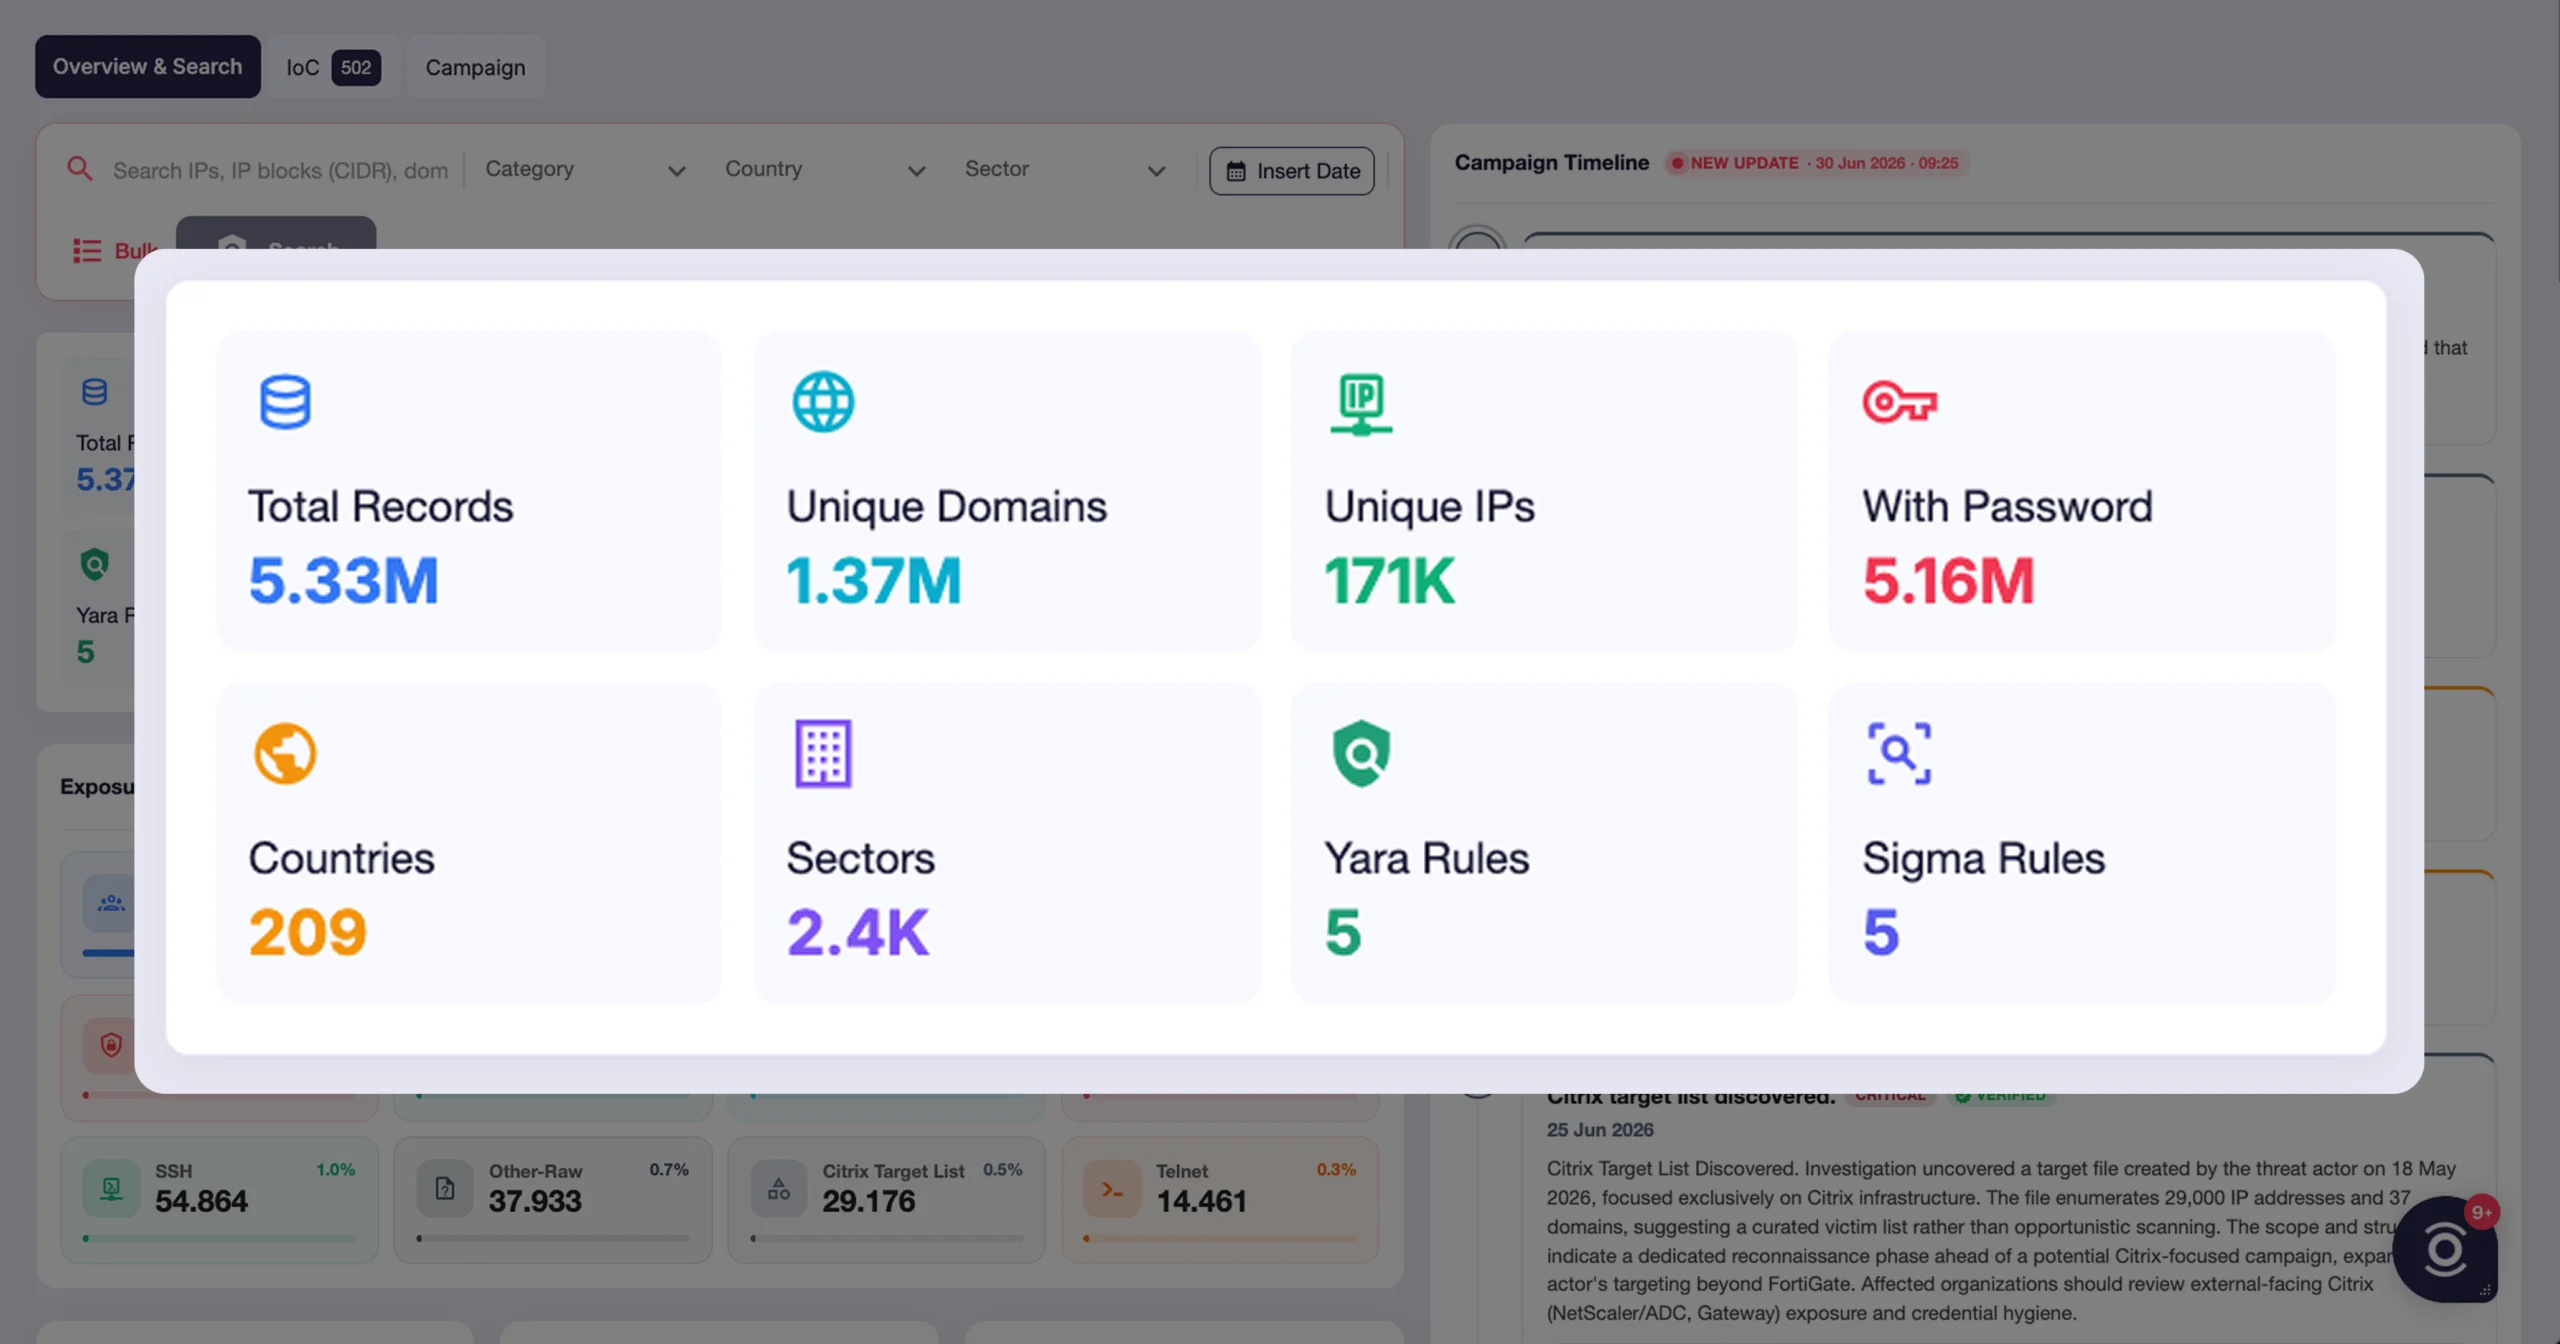
Task: Click the Citrix Target List 29.176 value
Action: 868,1201
